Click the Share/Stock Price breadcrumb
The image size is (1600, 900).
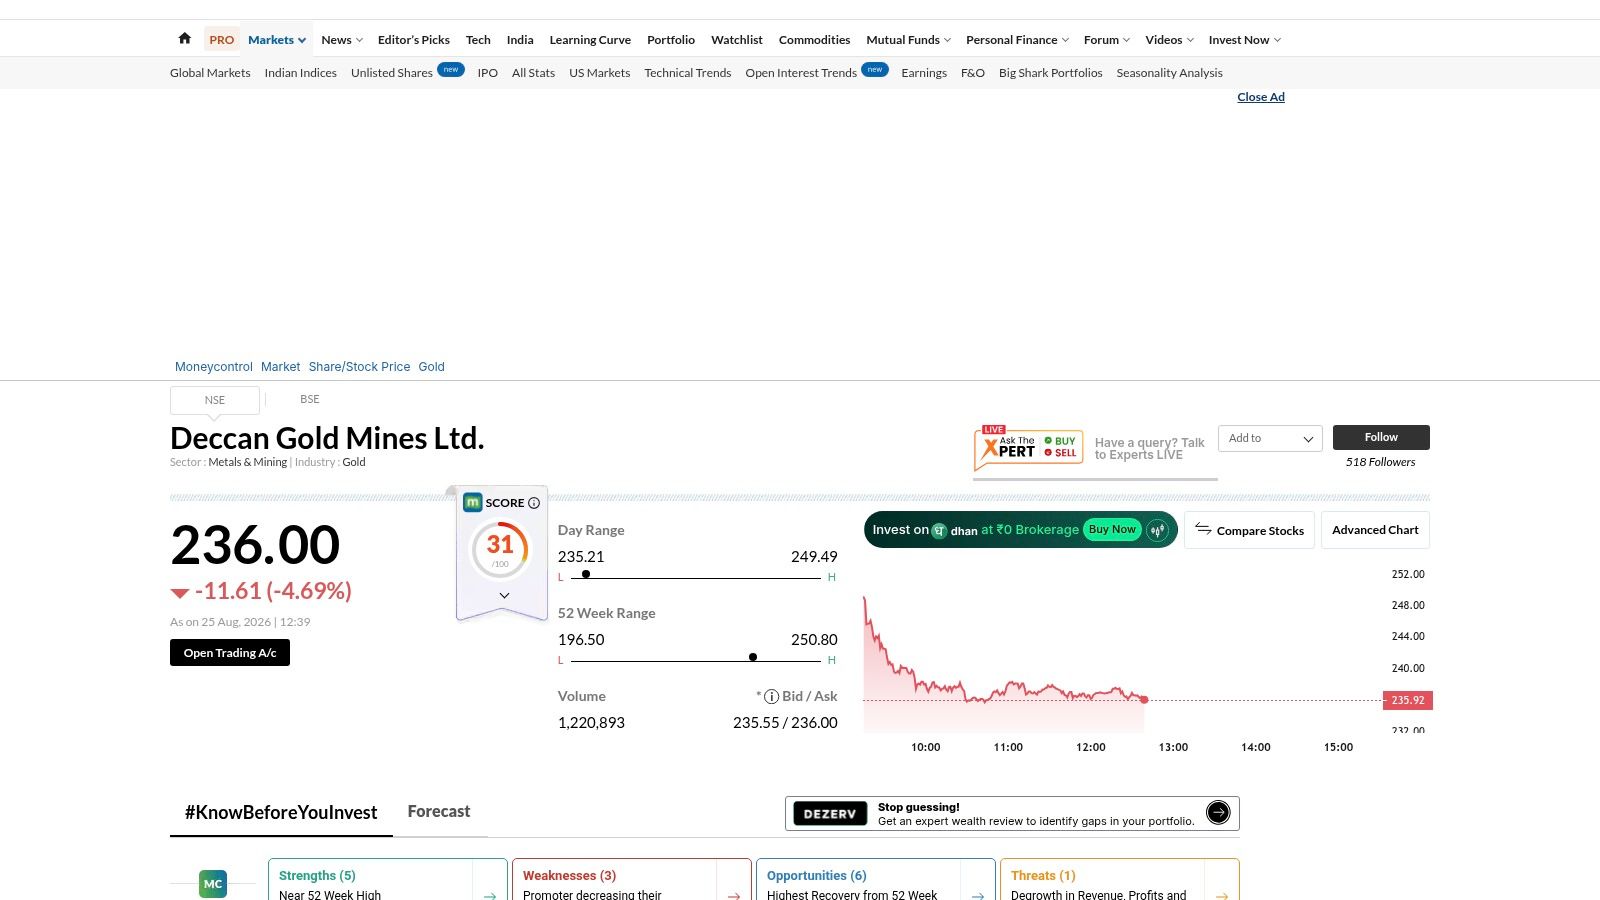(x=359, y=367)
